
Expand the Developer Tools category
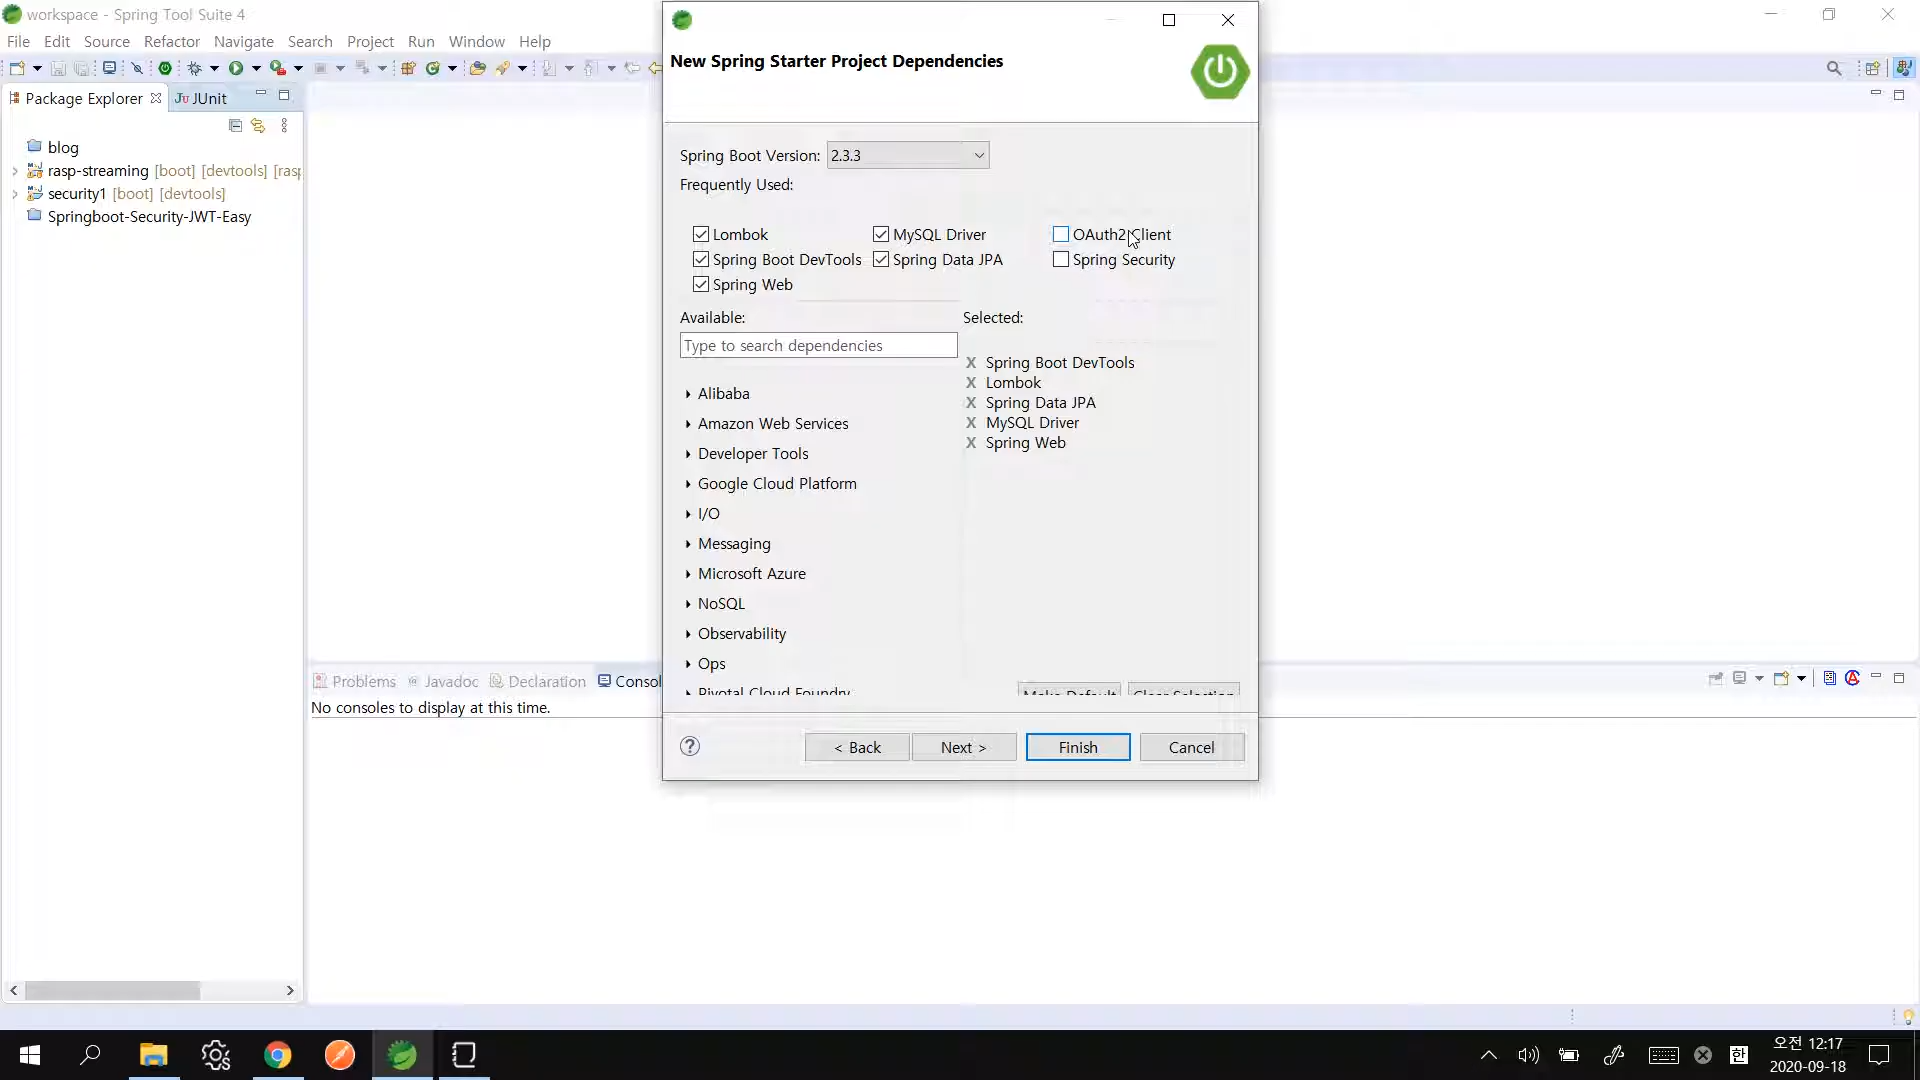coord(688,454)
